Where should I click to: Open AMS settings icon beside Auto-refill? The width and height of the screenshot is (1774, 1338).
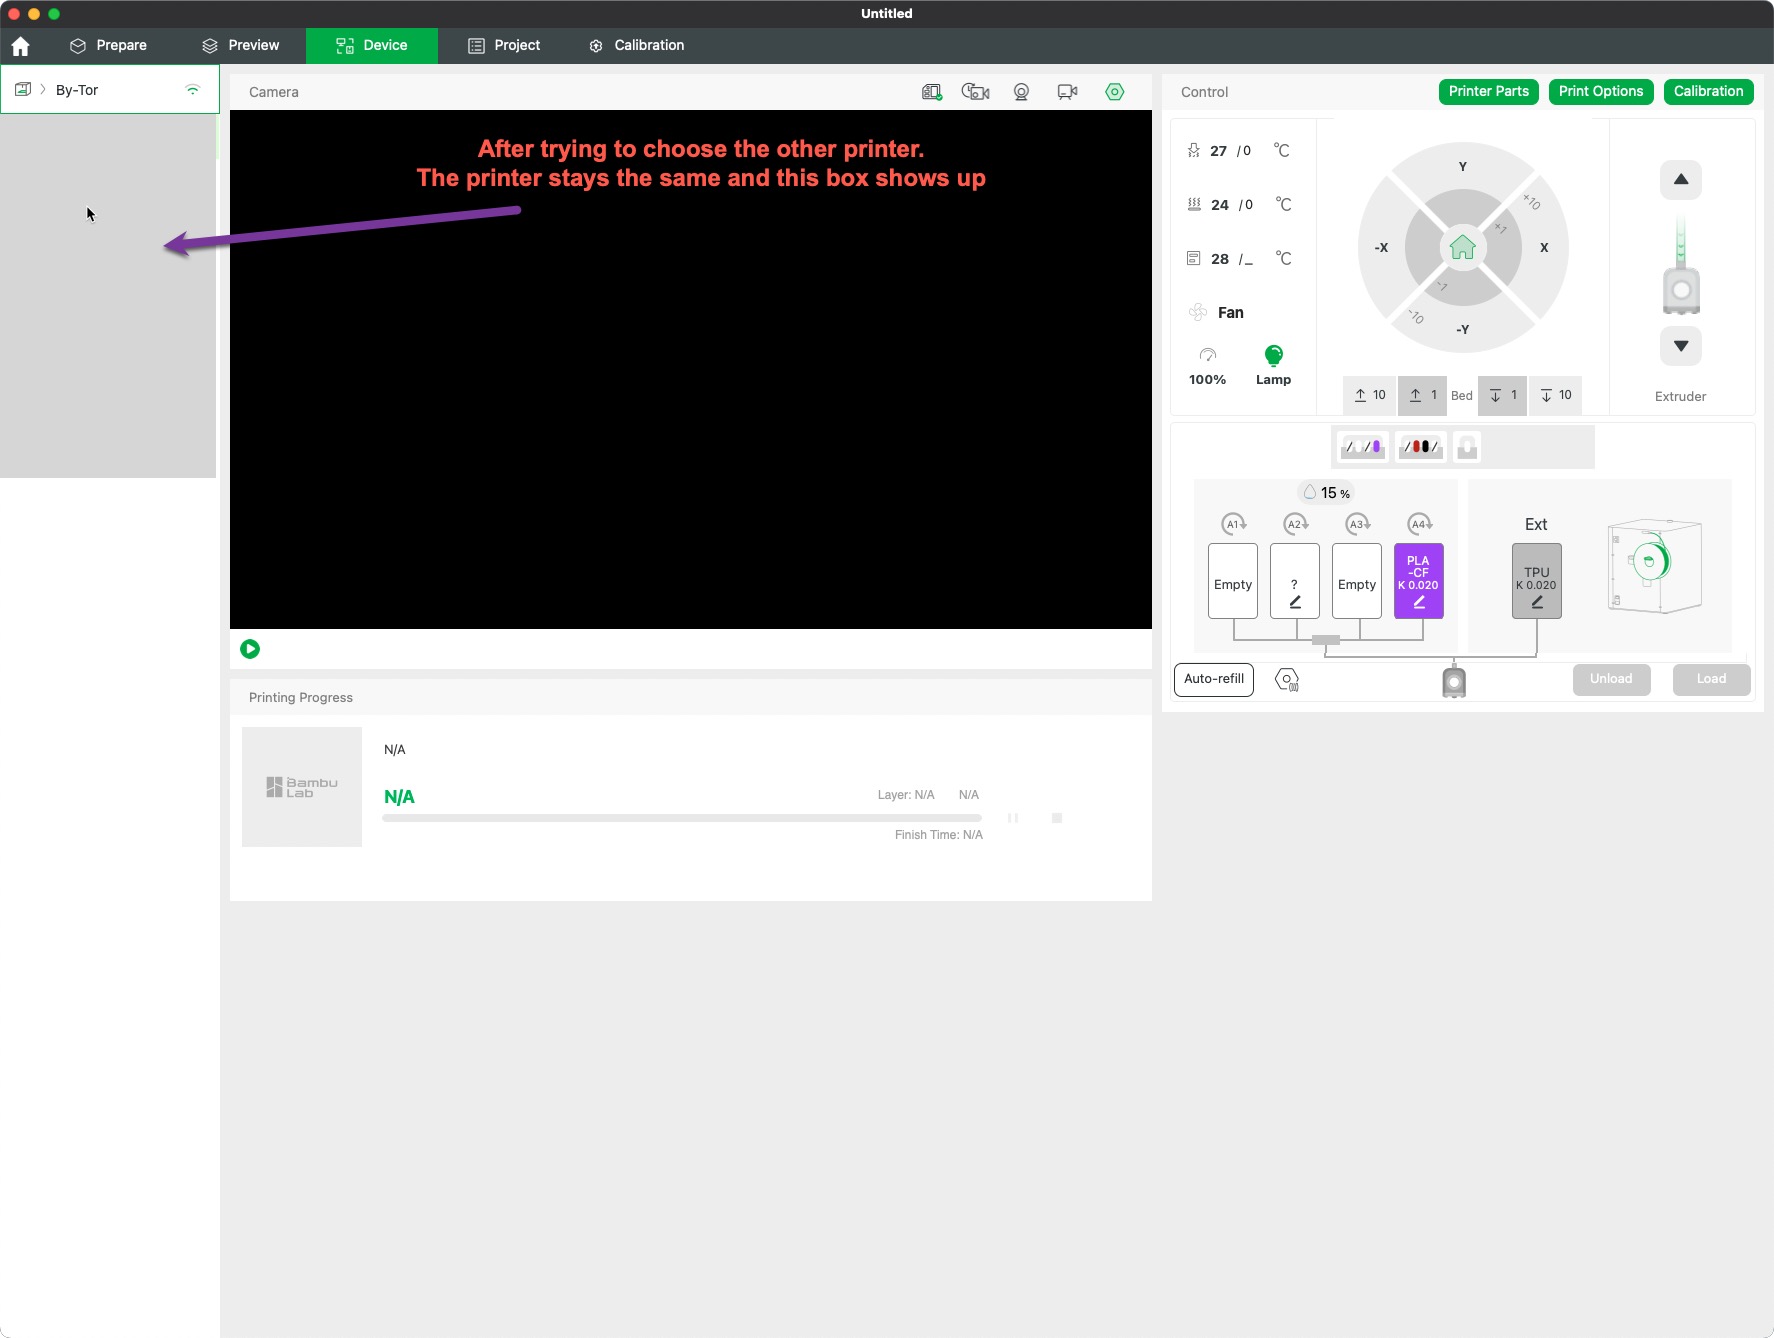(1287, 680)
